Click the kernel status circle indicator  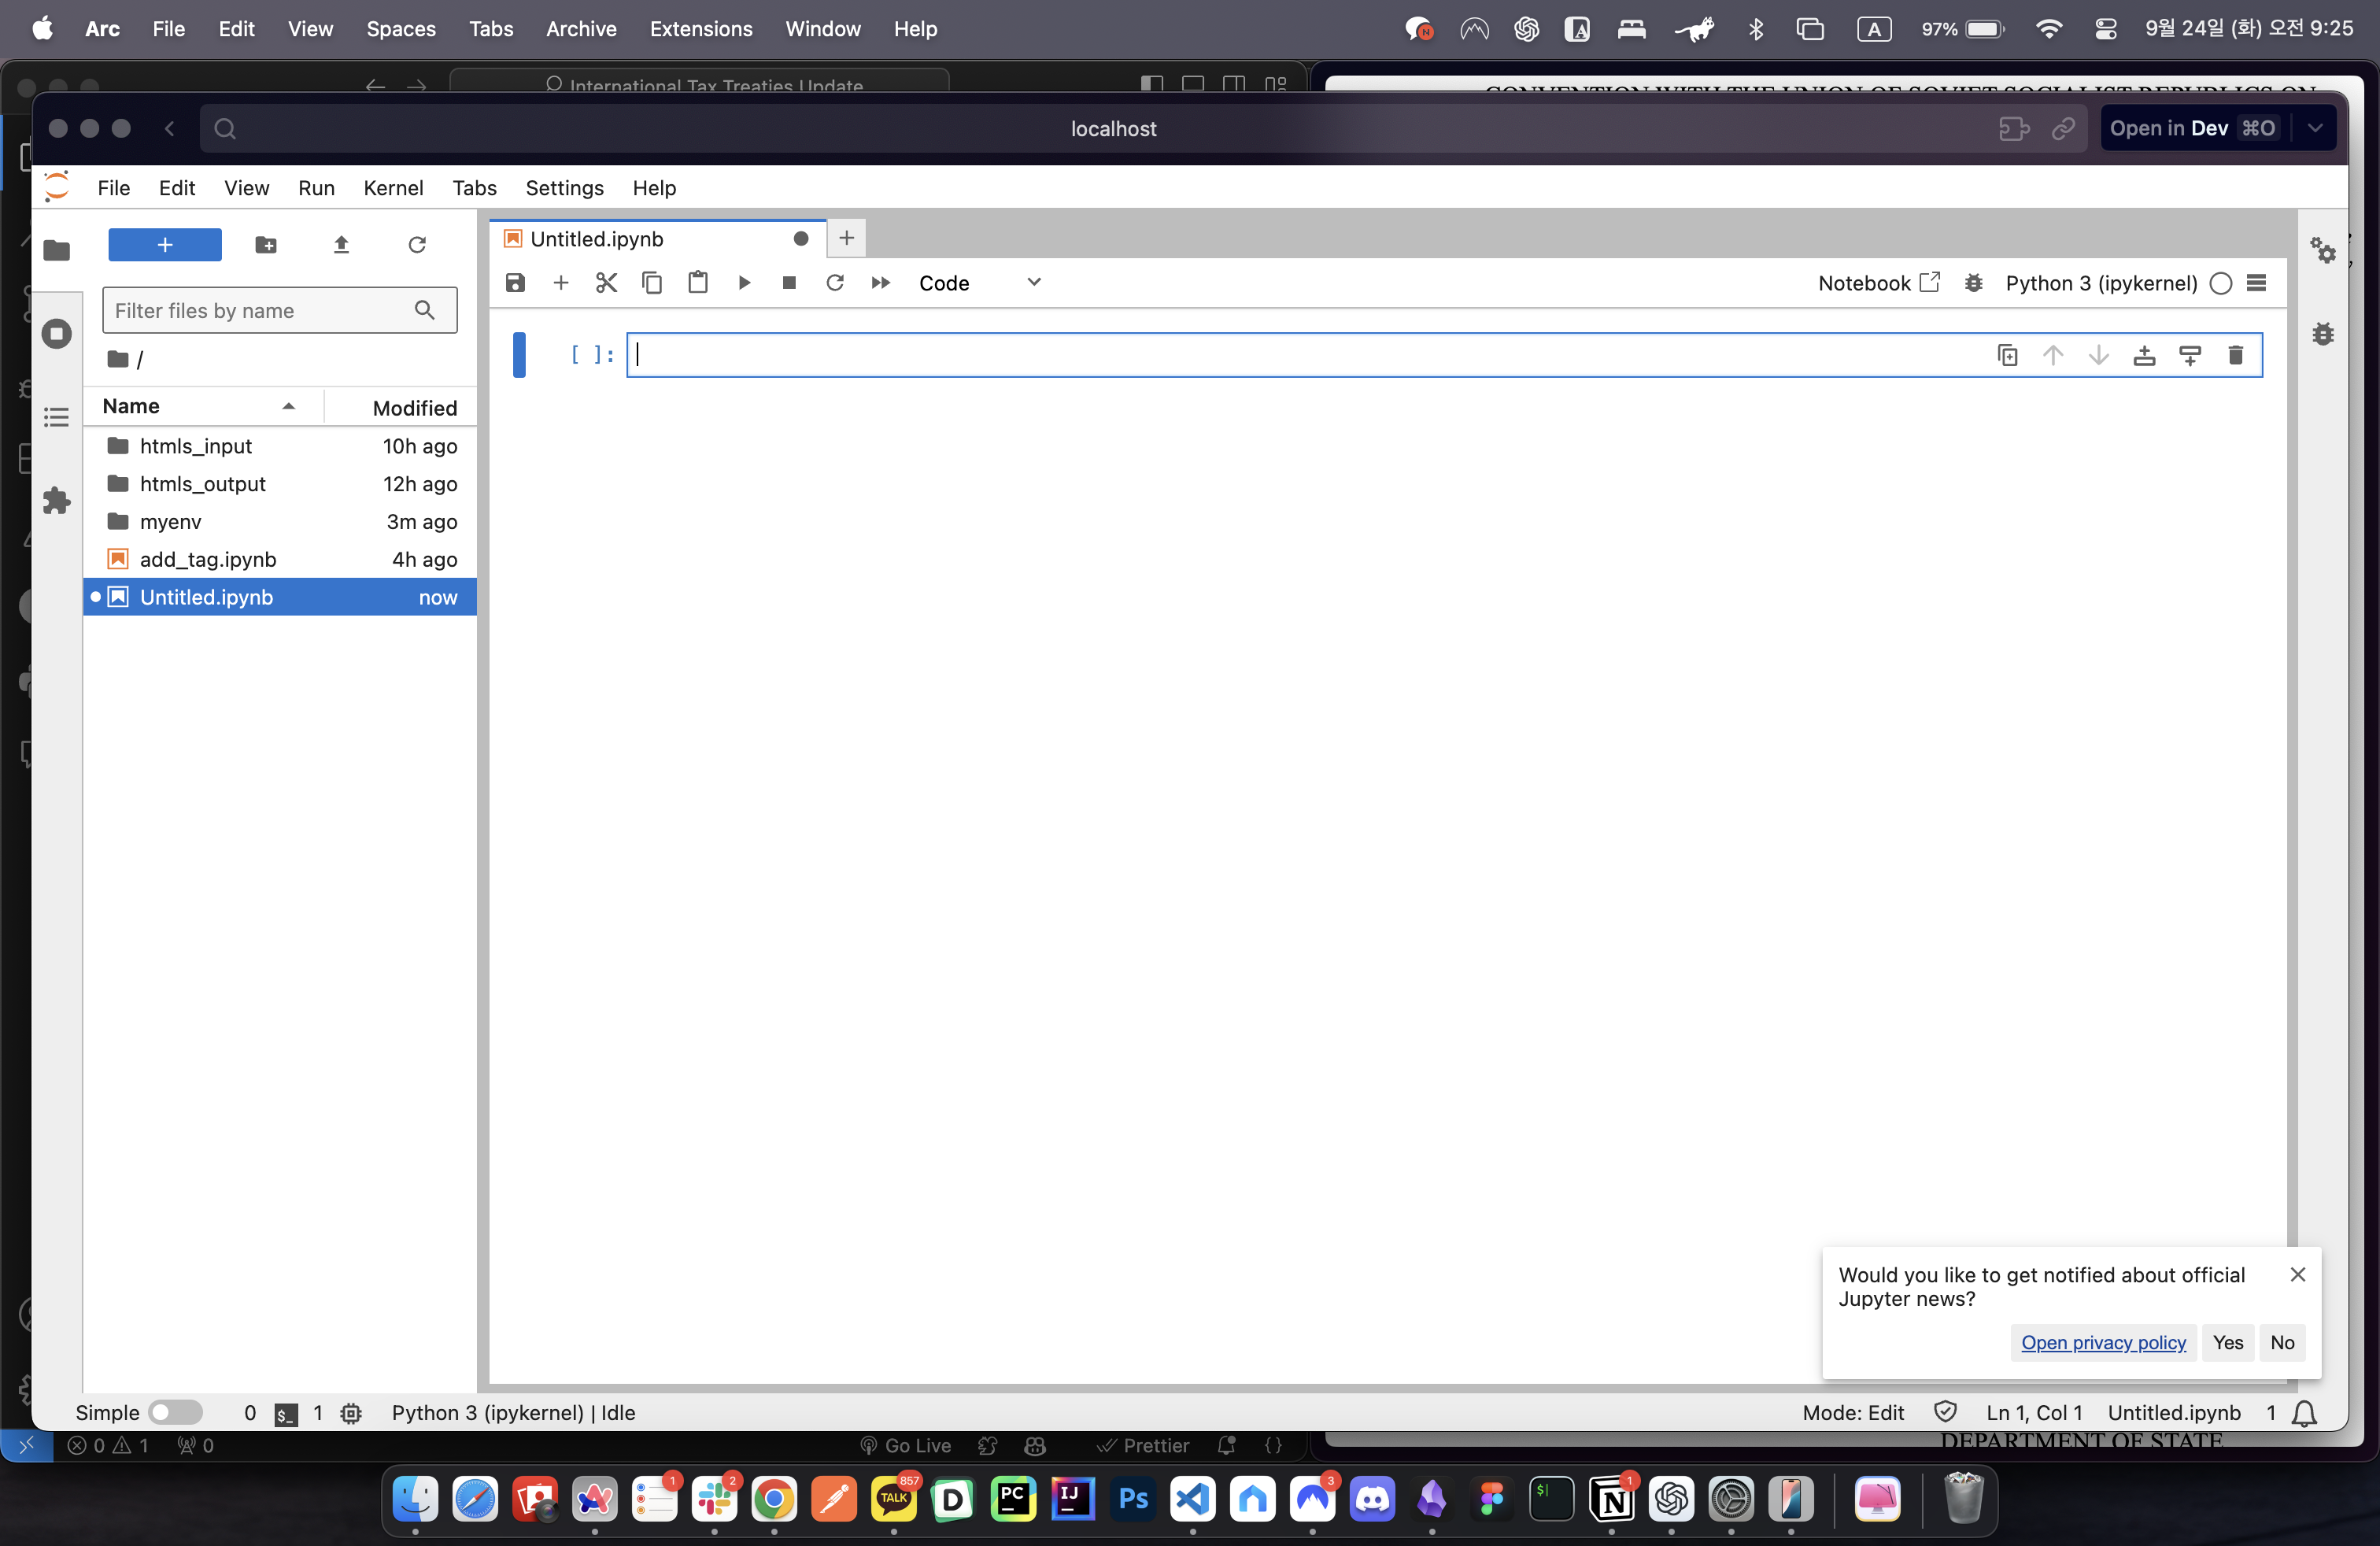click(x=2220, y=283)
